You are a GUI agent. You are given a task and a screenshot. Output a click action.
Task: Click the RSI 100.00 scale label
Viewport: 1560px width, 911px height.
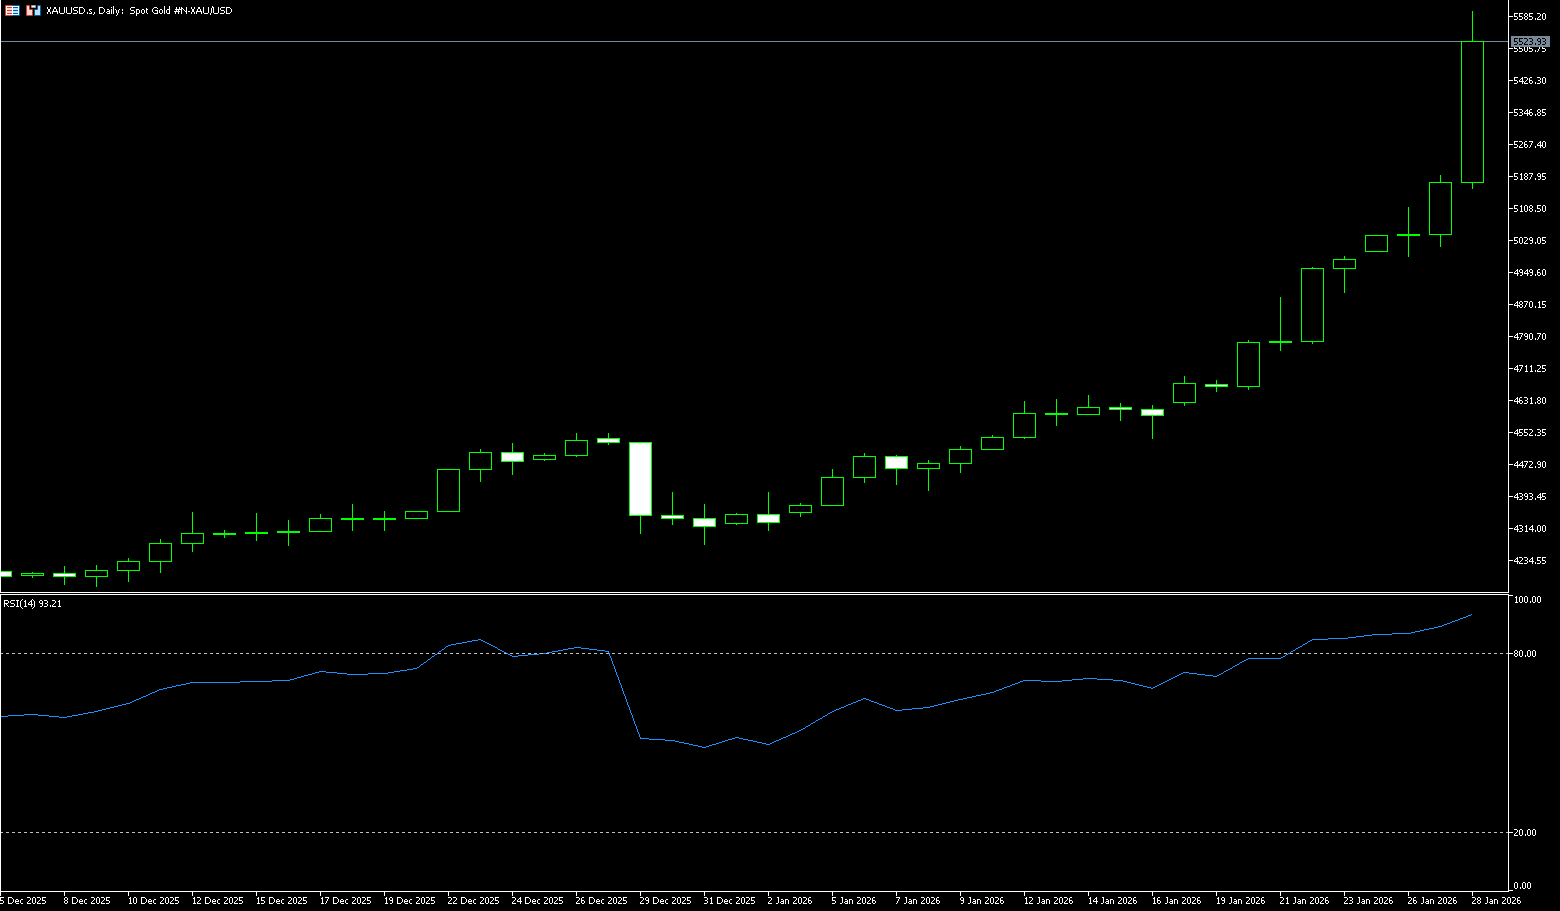[x=1527, y=600]
